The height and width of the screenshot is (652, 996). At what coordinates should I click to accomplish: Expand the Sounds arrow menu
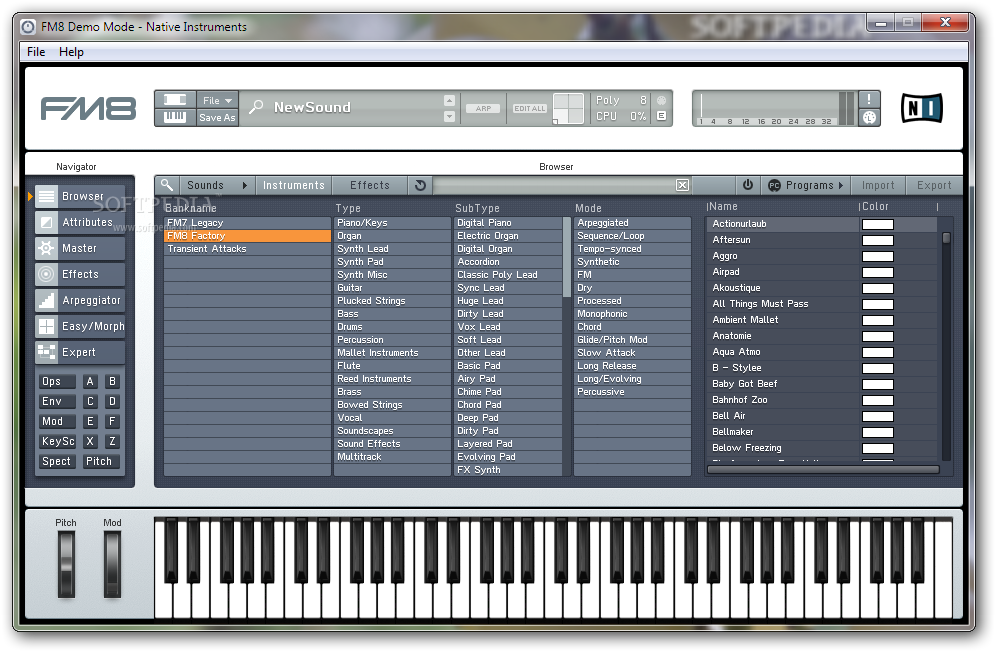point(245,186)
